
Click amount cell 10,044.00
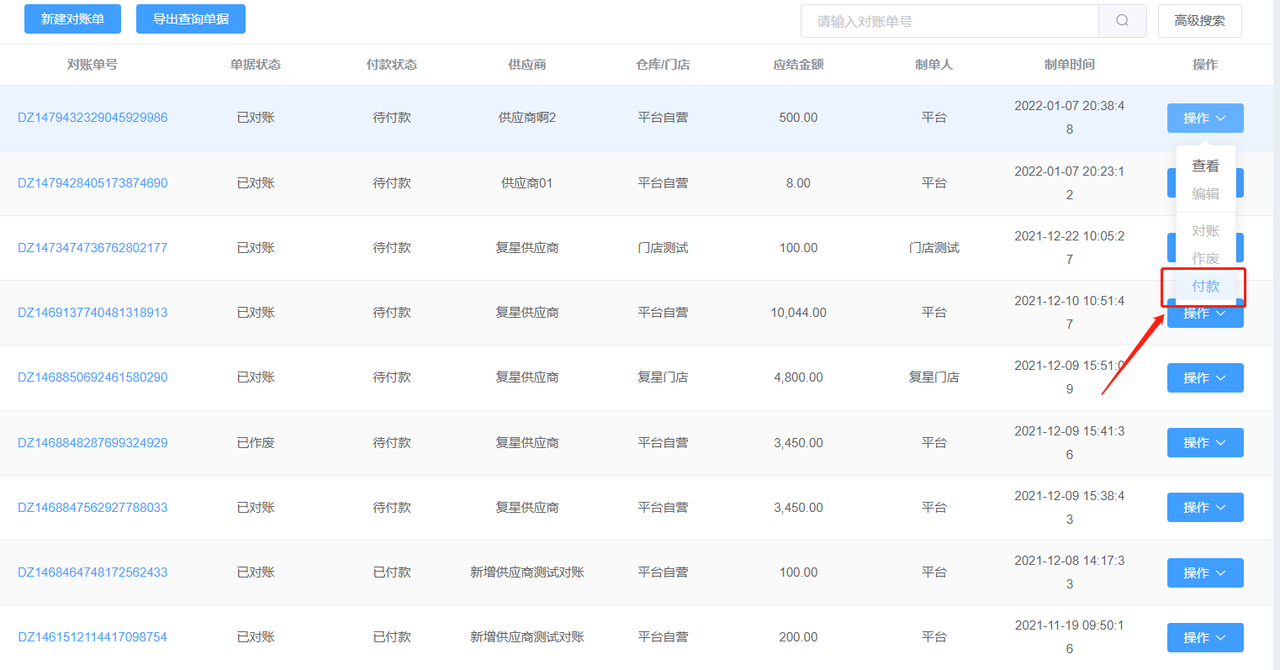[x=798, y=313]
